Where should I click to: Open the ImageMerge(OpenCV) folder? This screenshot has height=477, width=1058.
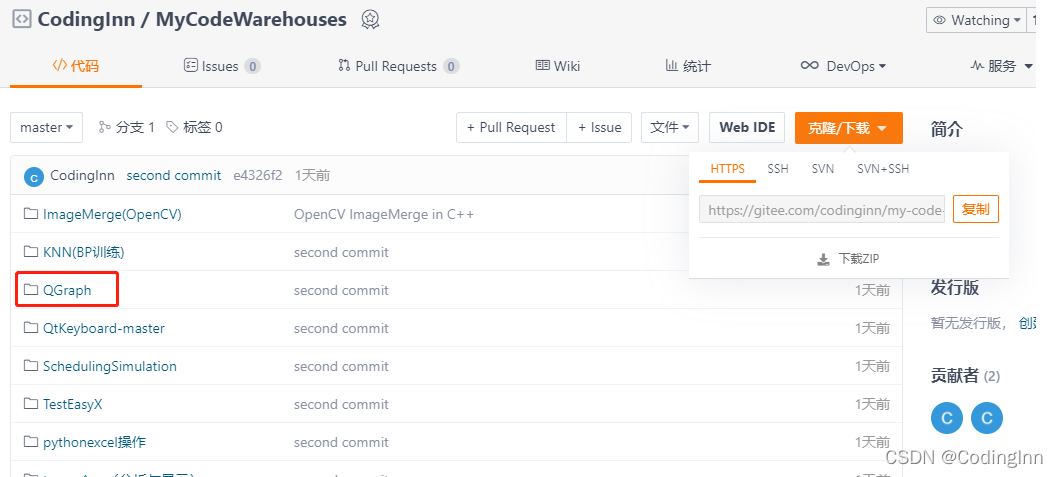pos(112,214)
